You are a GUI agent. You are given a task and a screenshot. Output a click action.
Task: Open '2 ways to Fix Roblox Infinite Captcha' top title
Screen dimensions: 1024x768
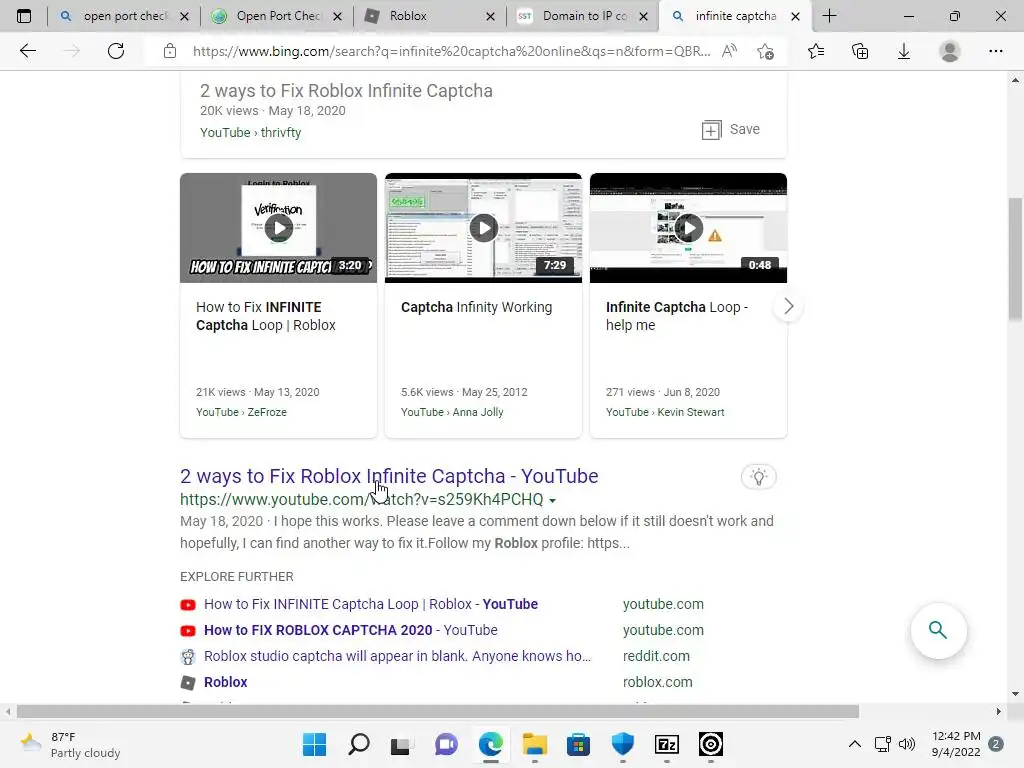[x=346, y=91]
